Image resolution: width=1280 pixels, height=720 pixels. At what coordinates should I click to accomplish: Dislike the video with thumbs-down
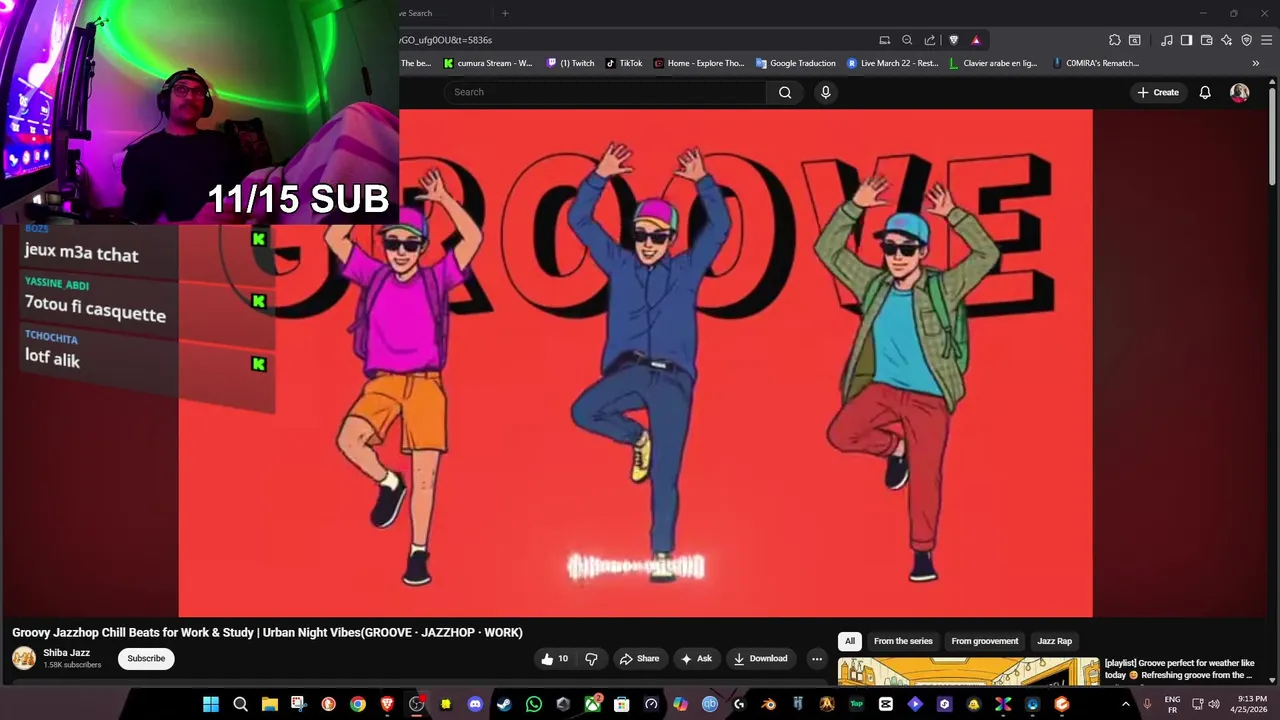(591, 658)
